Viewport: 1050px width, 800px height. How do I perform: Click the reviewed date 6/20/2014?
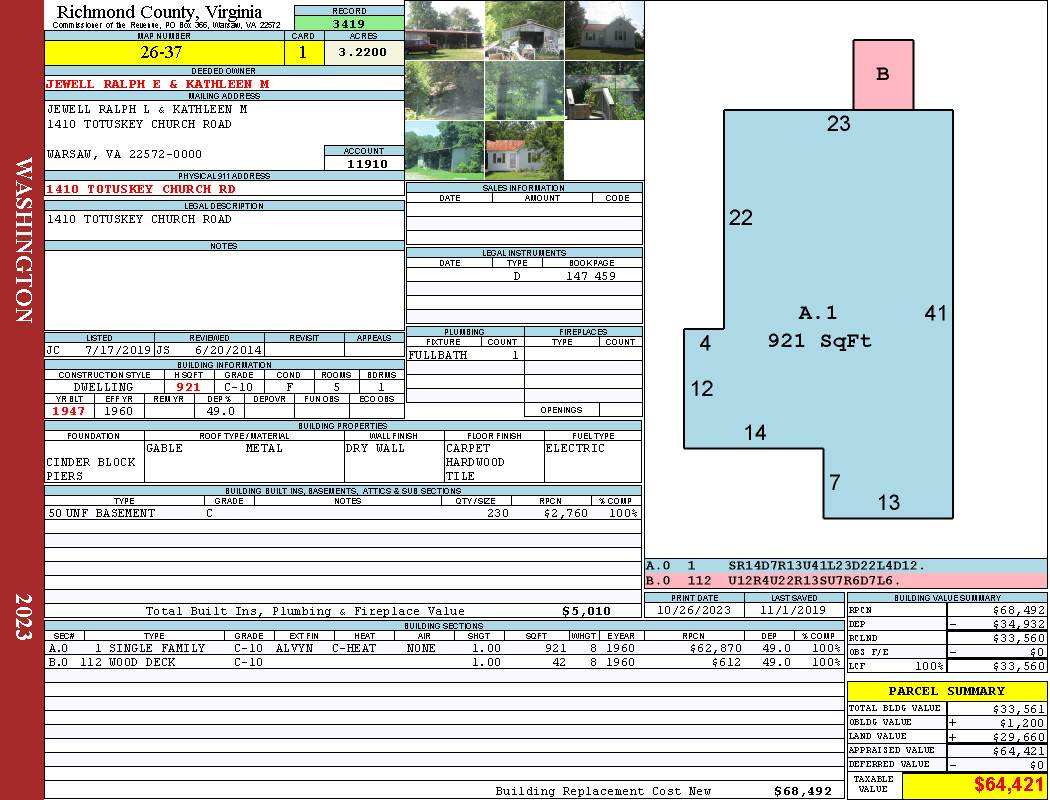point(228,349)
